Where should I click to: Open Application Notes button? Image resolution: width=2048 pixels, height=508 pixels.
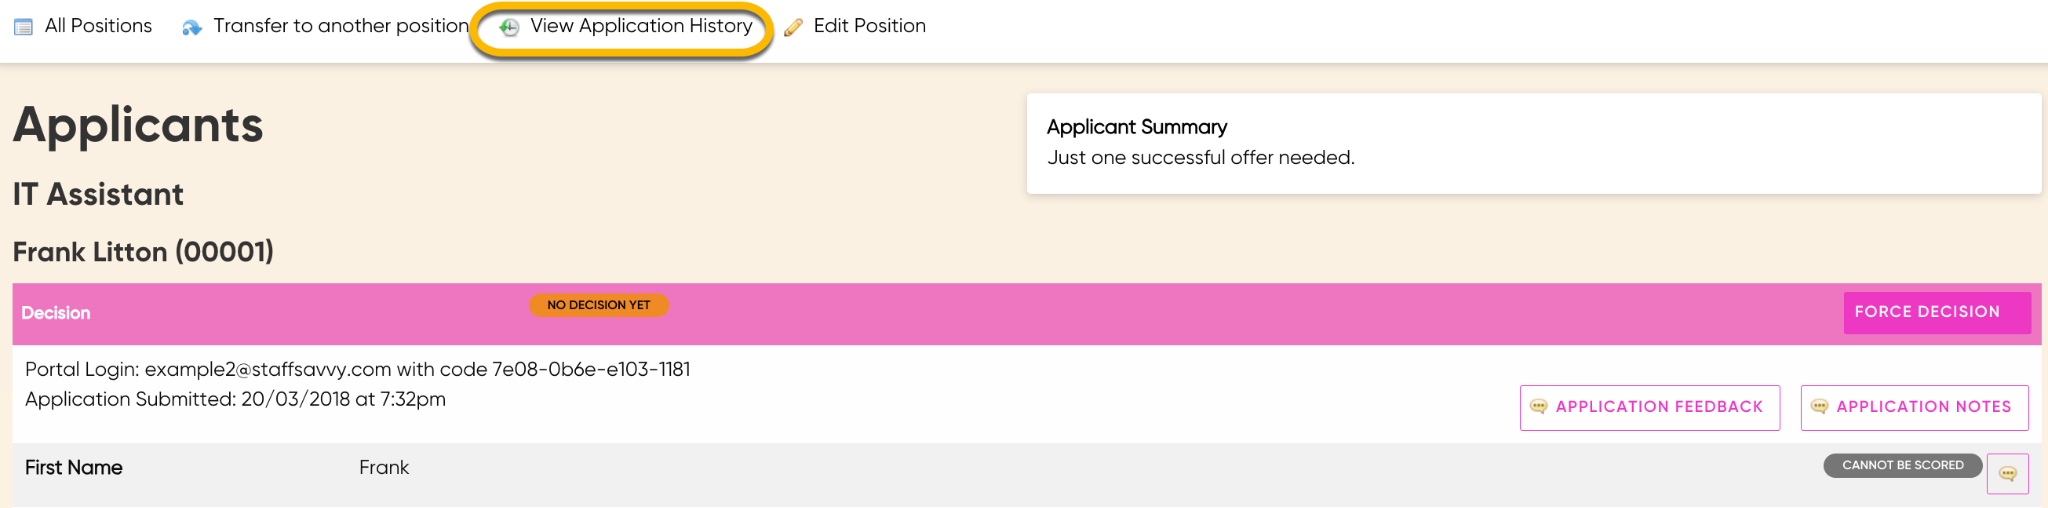tap(1915, 407)
